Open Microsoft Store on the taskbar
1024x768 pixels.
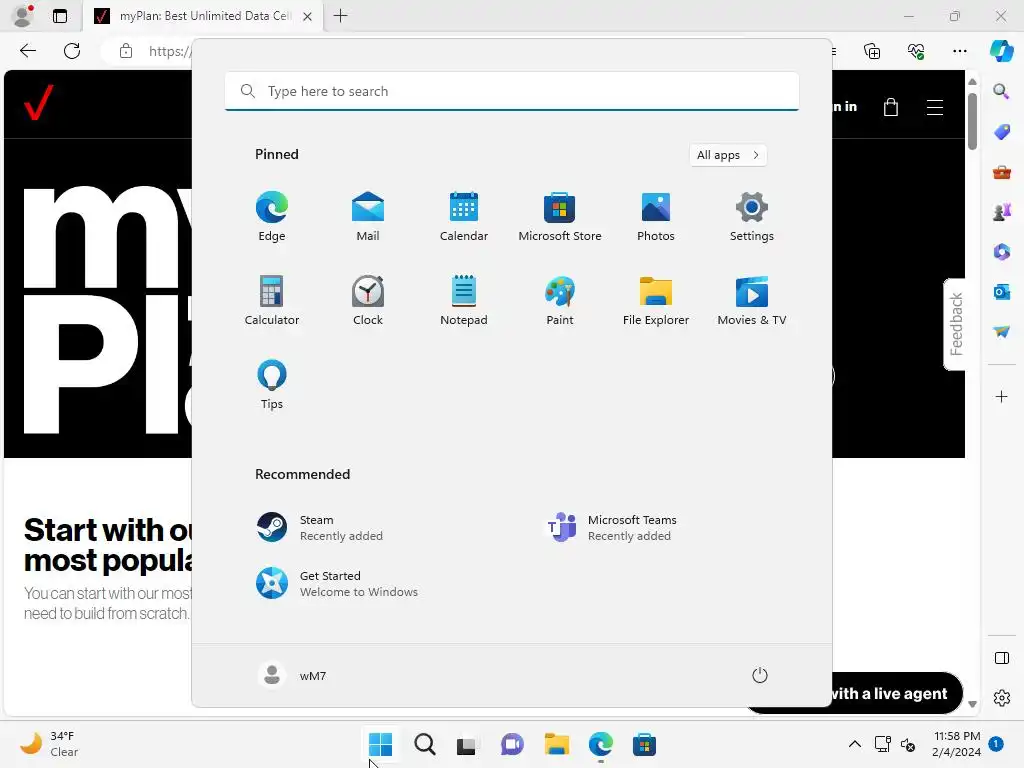(x=644, y=744)
